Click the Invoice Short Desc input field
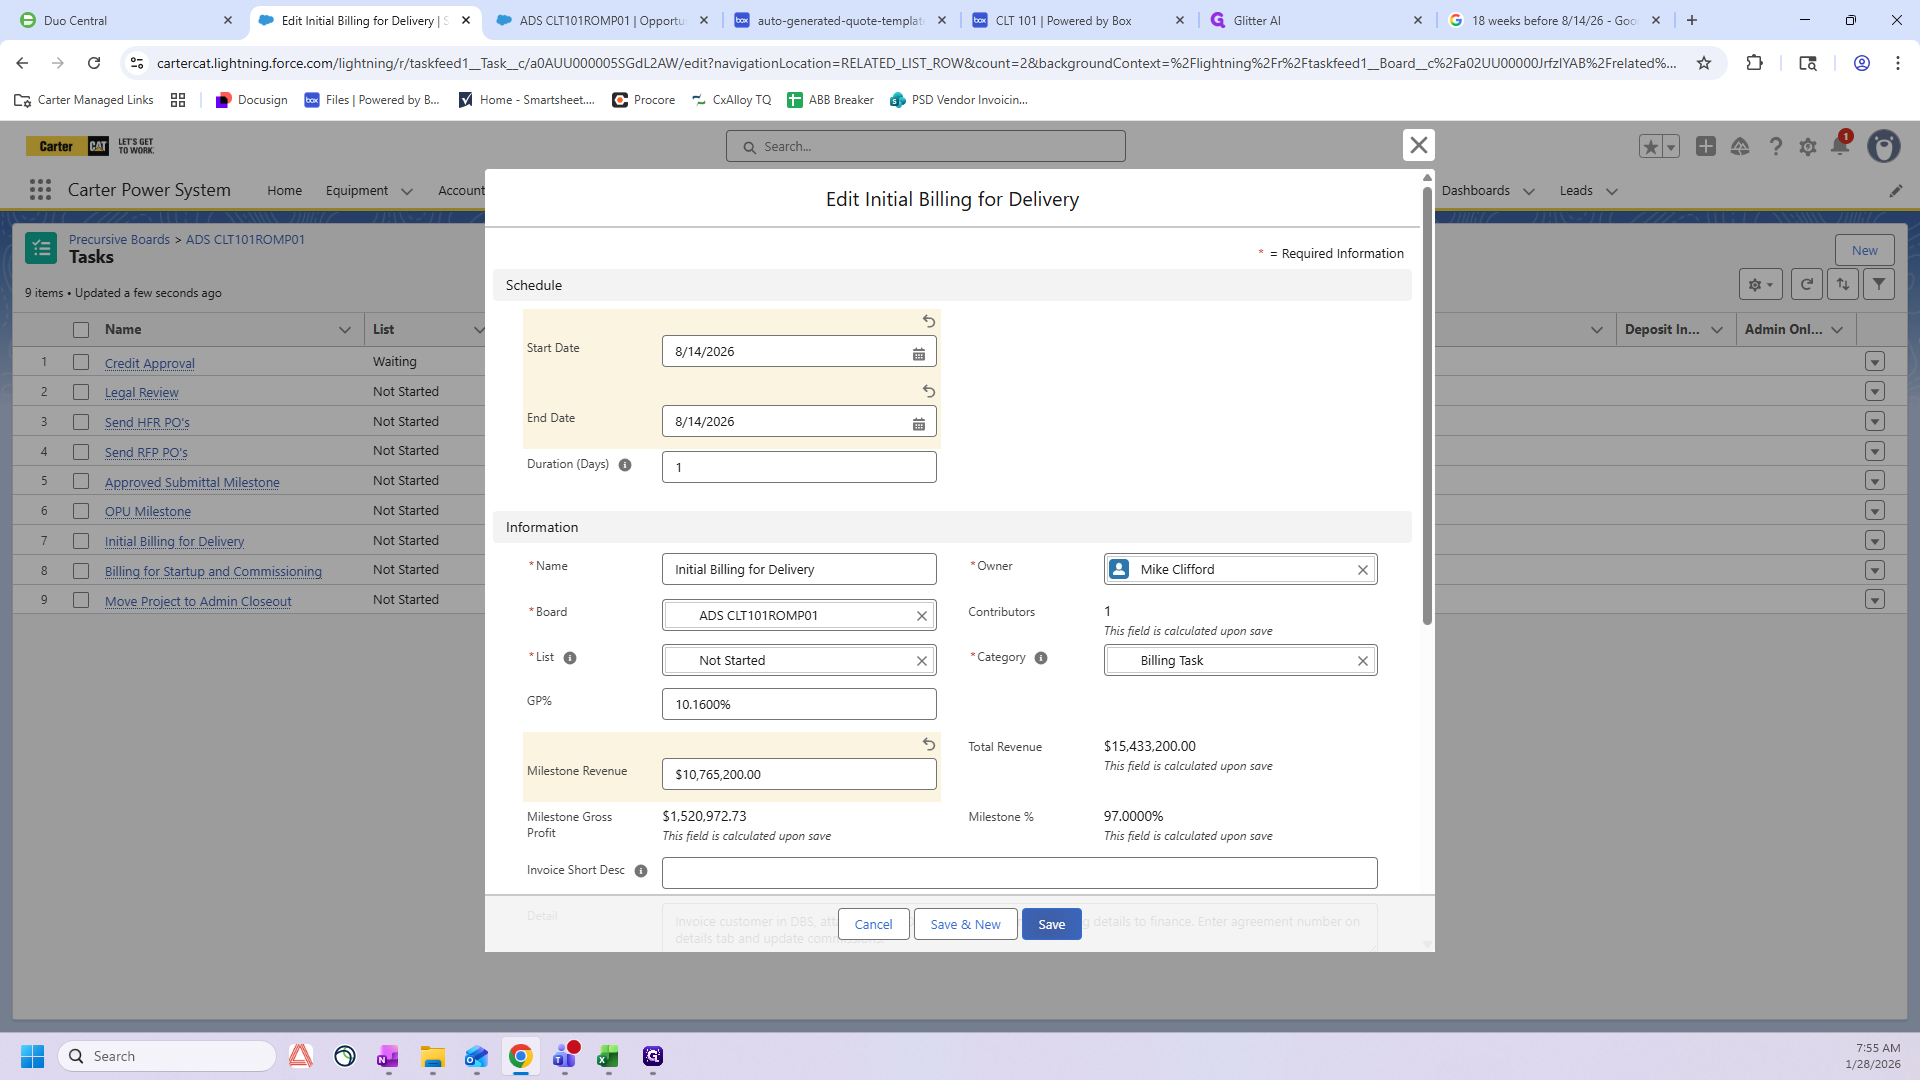 click(x=1018, y=873)
